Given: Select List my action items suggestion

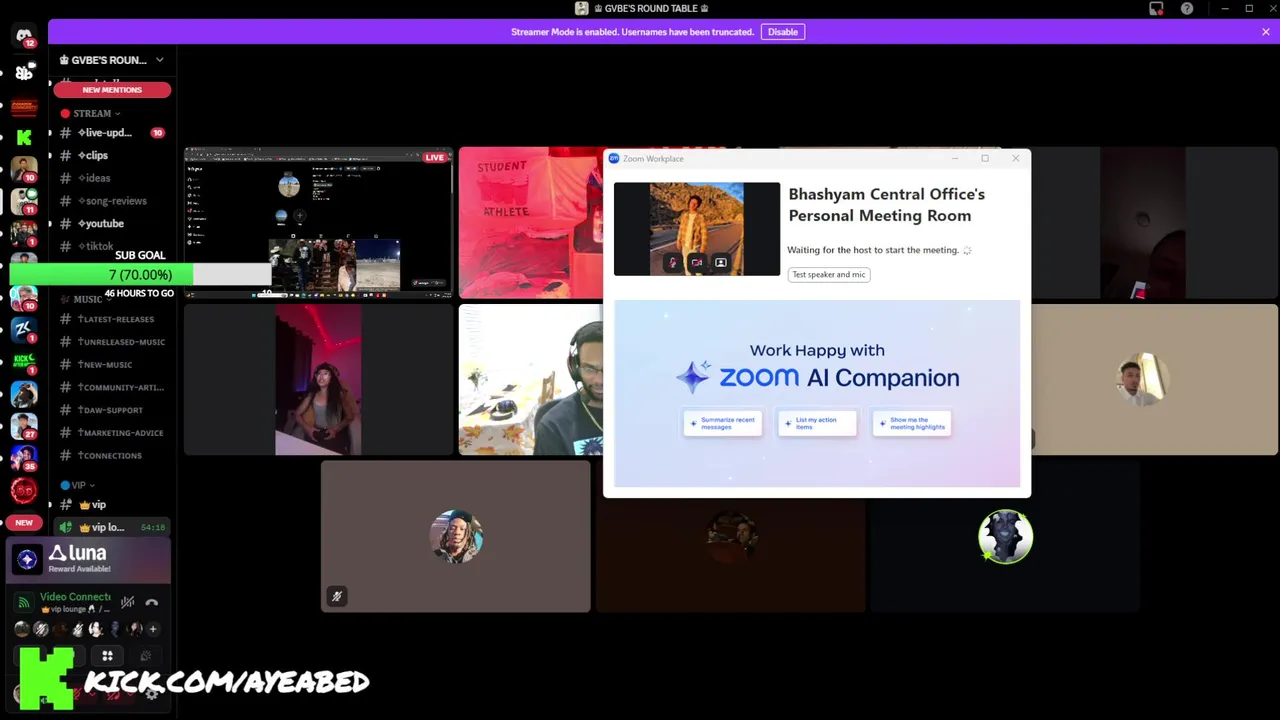Looking at the screenshot, I should click(817, 424).
